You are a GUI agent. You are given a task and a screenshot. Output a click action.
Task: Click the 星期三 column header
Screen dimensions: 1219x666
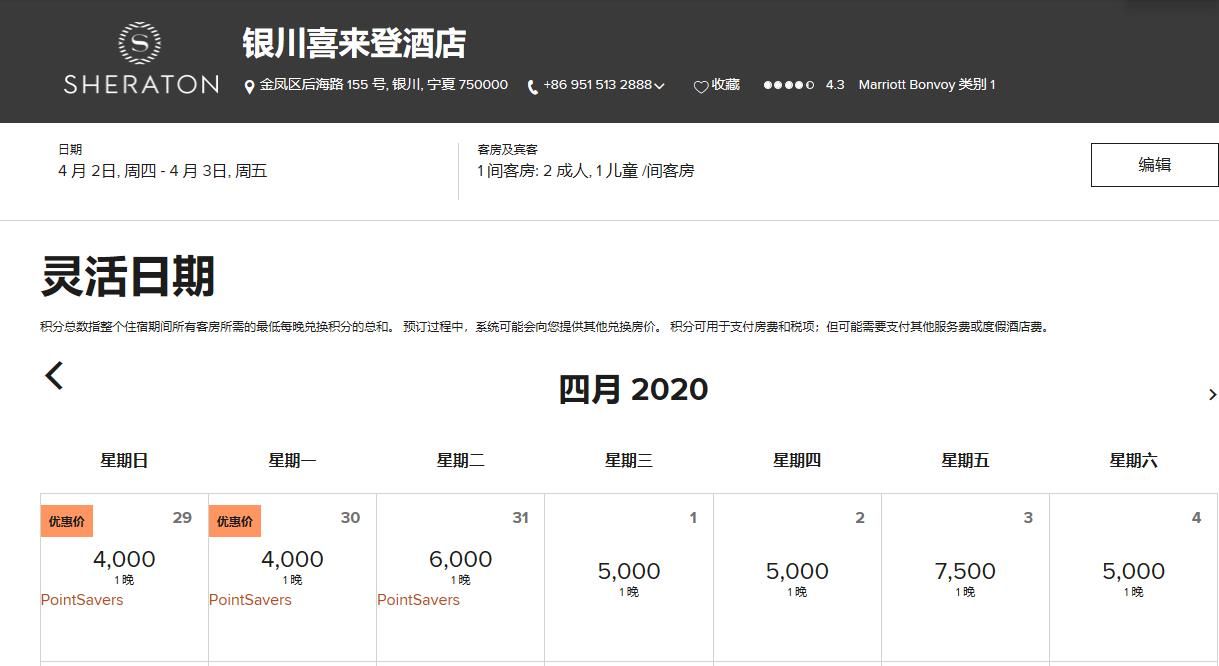(629, 461)
